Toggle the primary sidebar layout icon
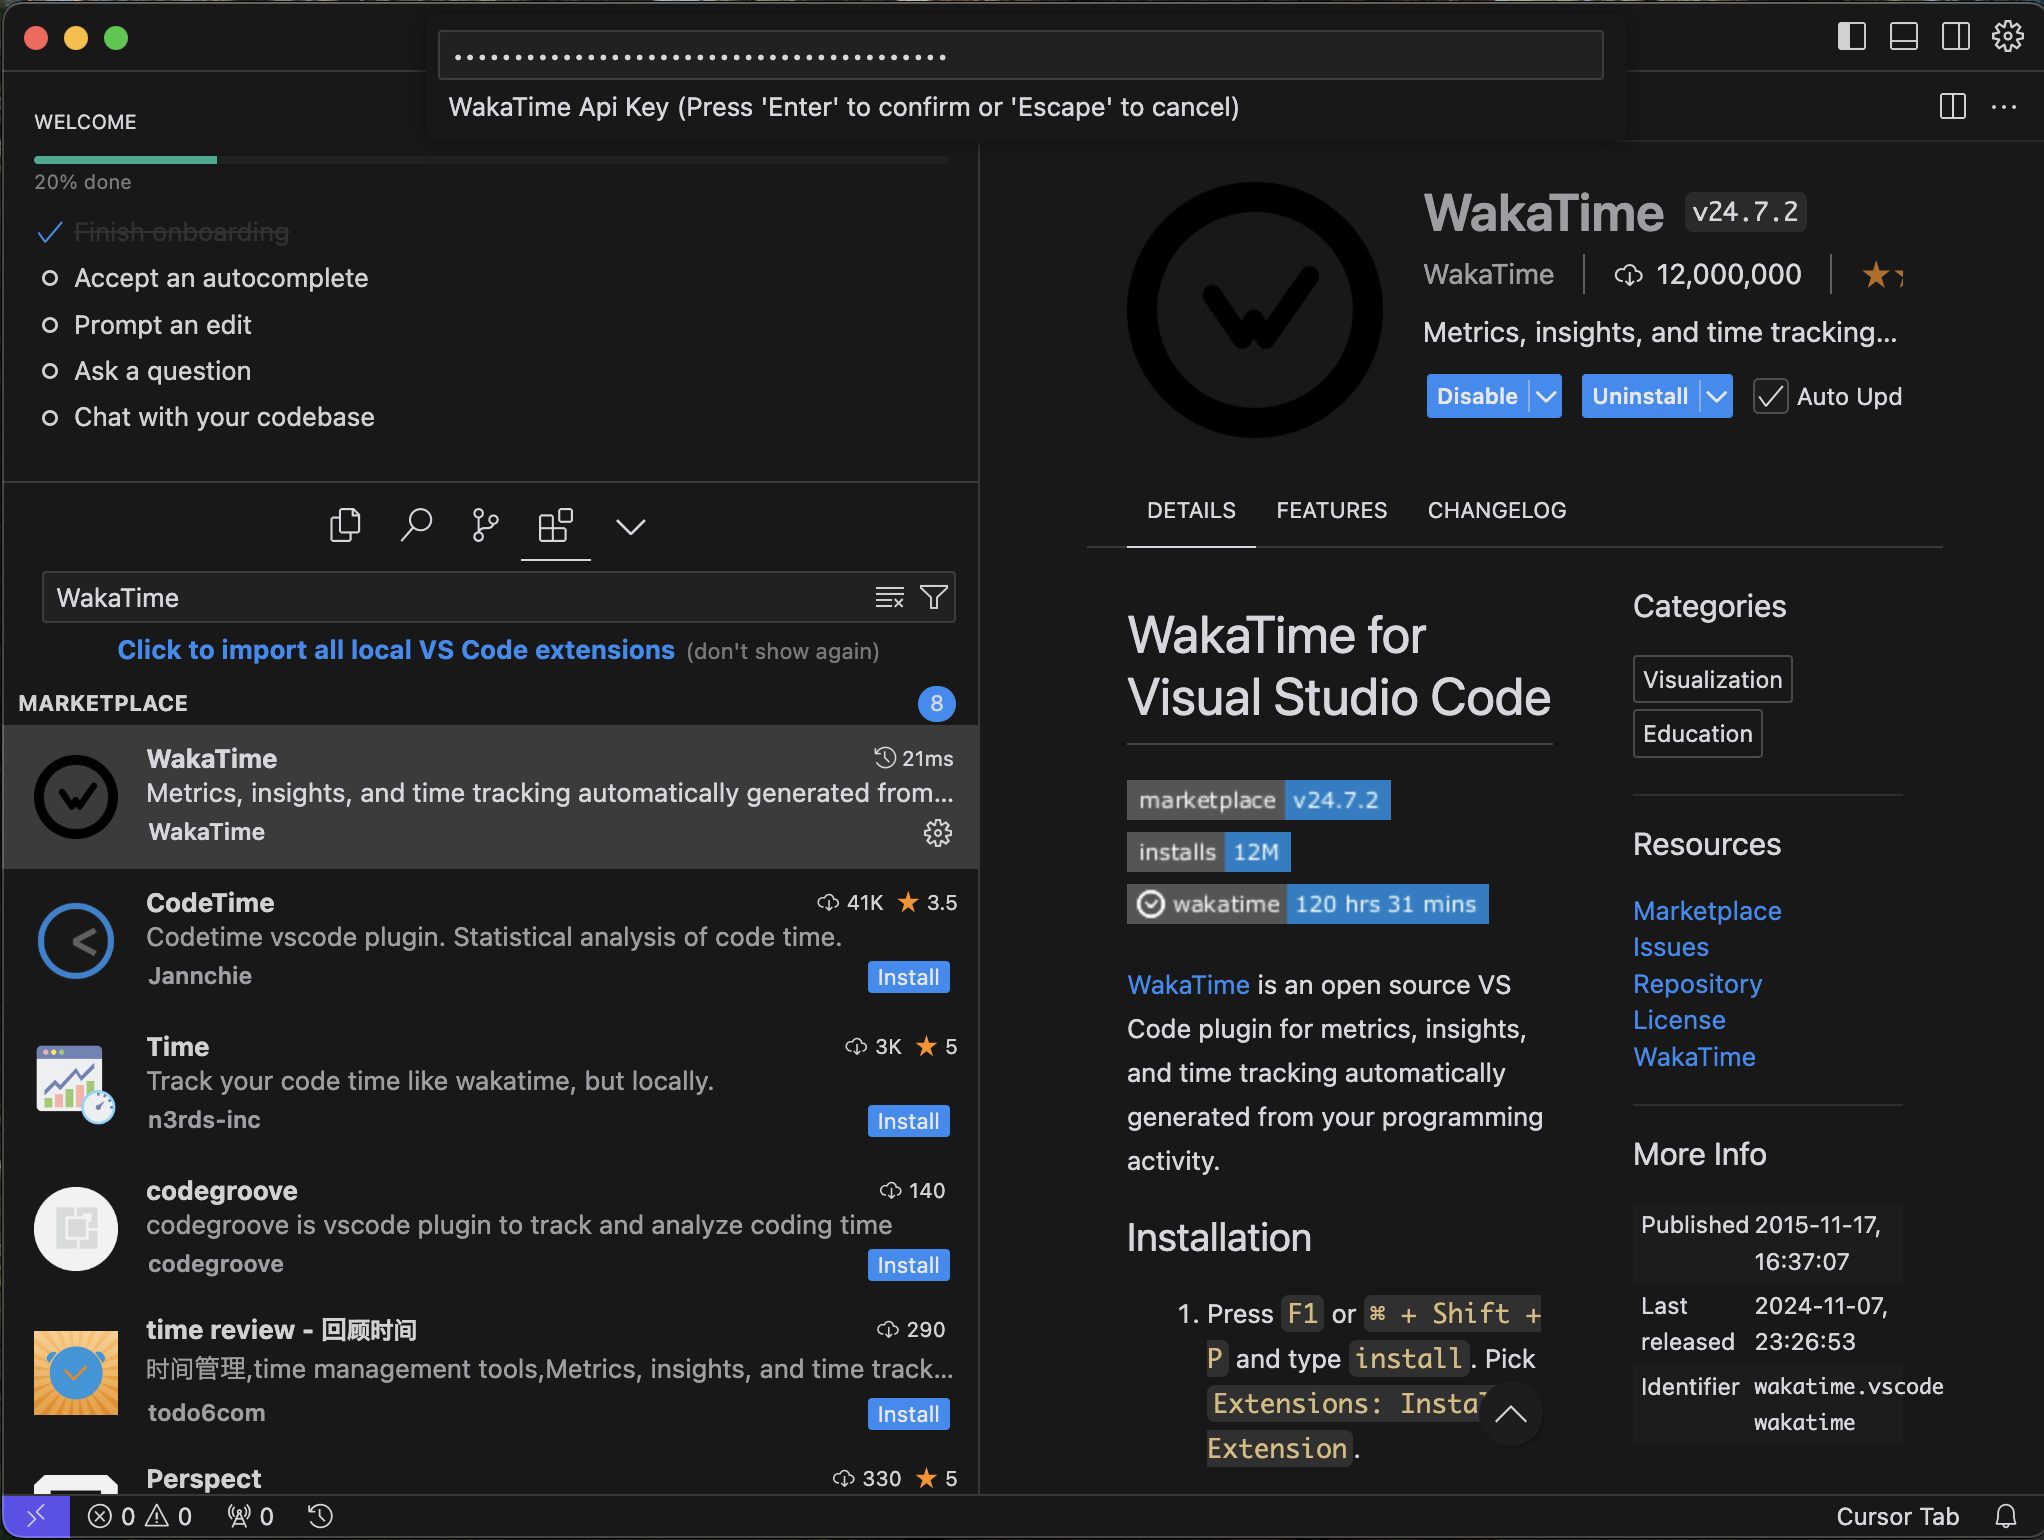This screenshot has height=1540, width=2044. (x=1851, y=37)
